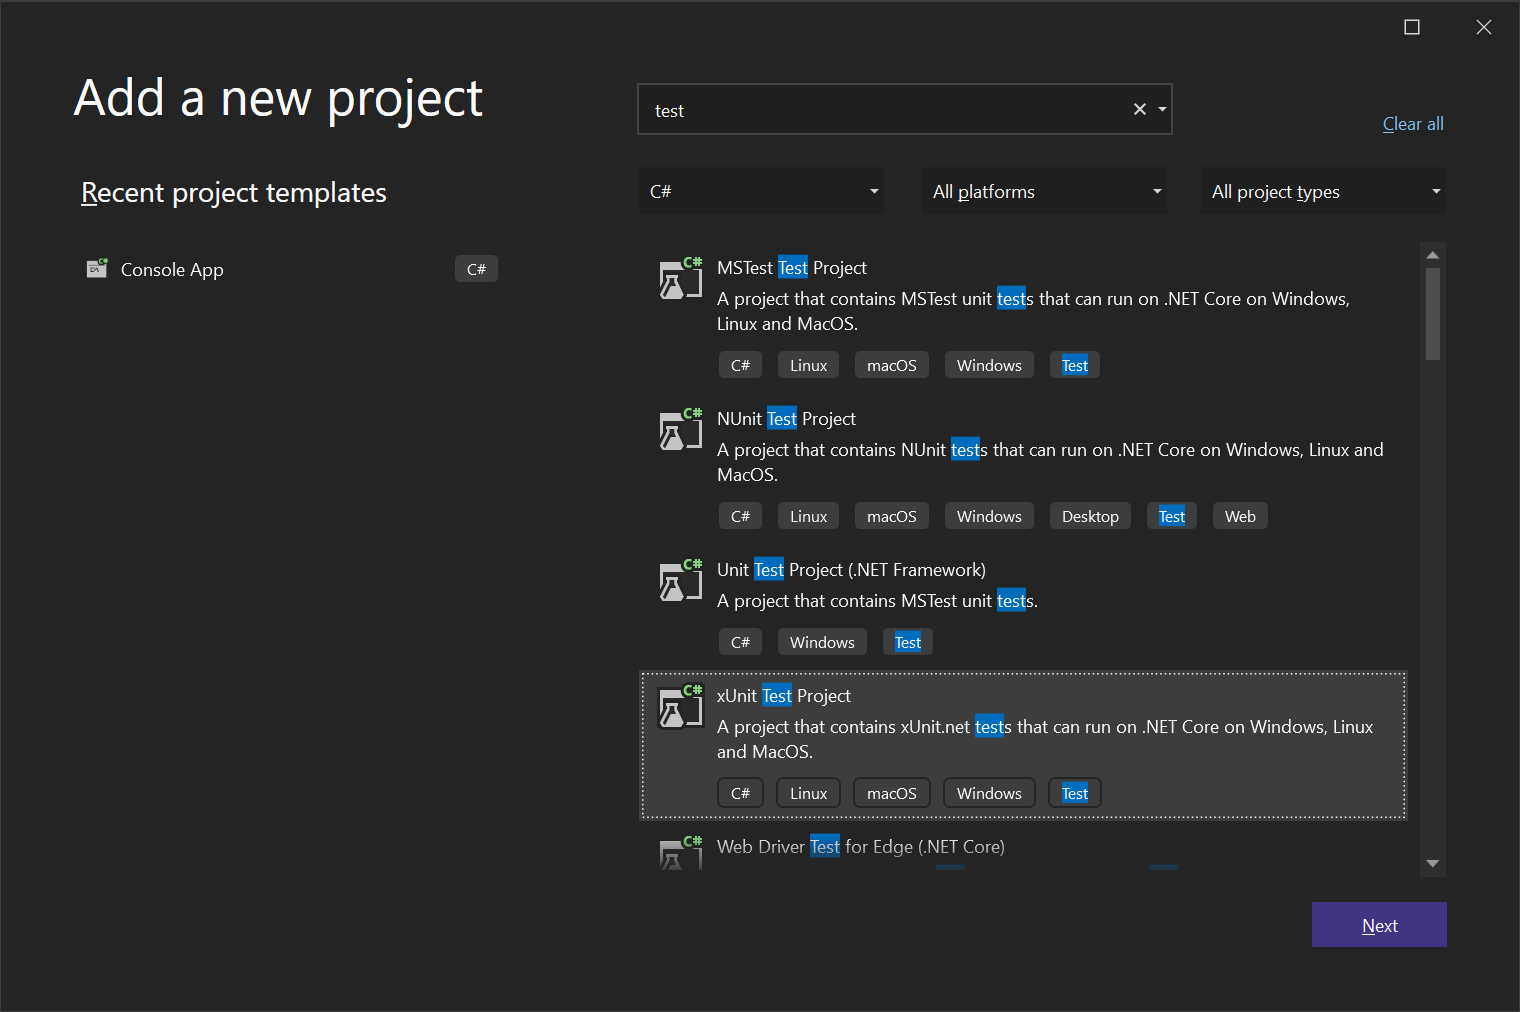The width and height of the screenshot is (1520, 1012).
Task: Select Console App in recent templates
Action: (x=172, y=270)
